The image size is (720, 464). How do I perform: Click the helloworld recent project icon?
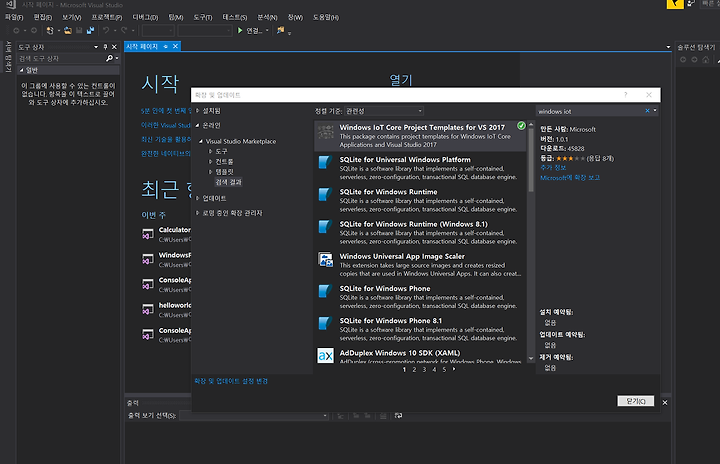148,309
